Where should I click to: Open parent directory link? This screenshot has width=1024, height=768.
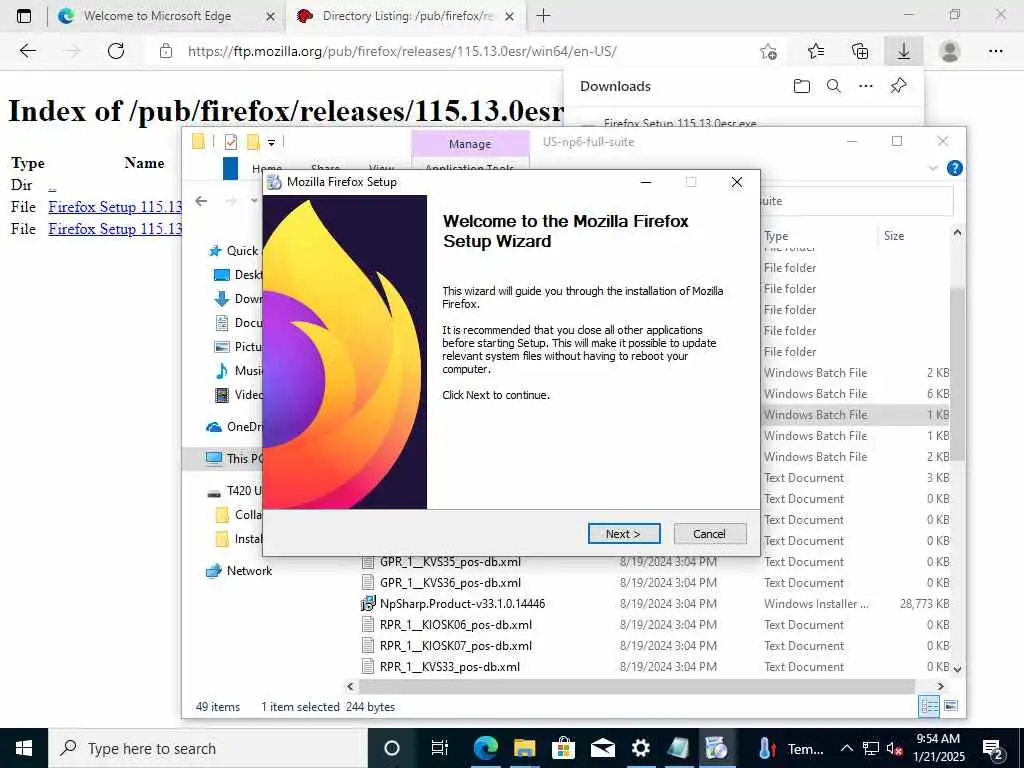pos(52,185)
